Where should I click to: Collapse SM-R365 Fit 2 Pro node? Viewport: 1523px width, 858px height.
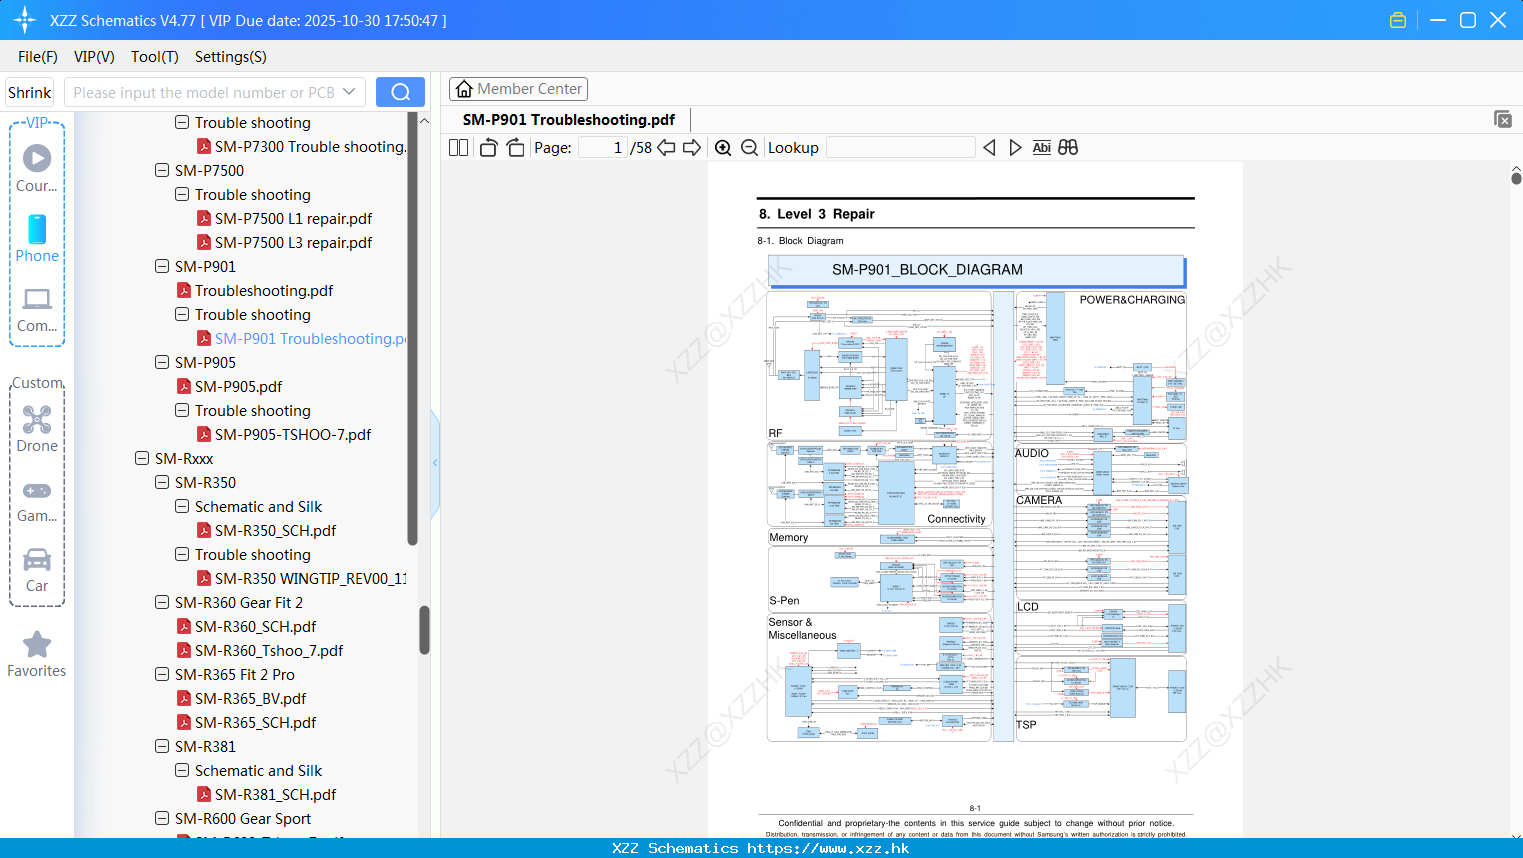pos(162,674)
